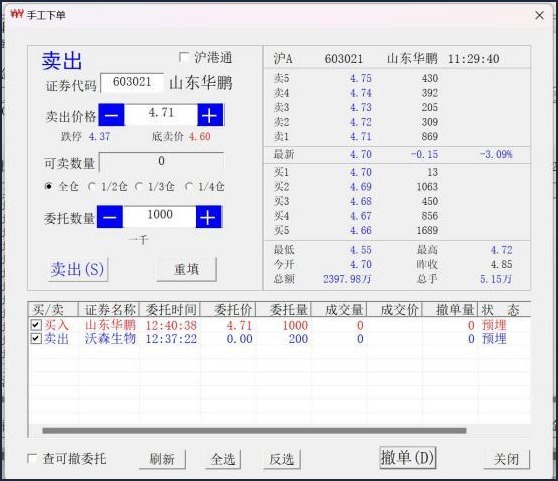Increase the order quantity with the plus button

click(x=209, y=217)
